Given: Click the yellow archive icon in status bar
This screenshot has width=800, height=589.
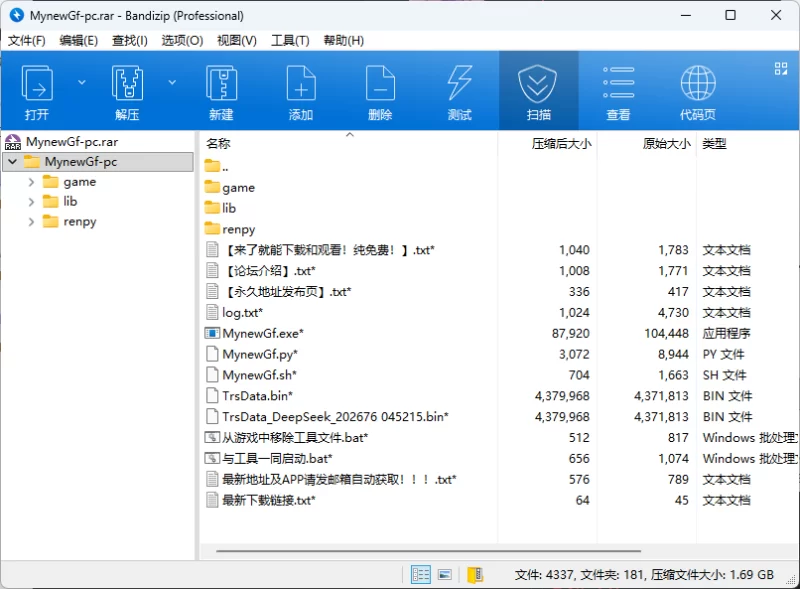Looking at the screenshot, I should [x=475, y=575].
